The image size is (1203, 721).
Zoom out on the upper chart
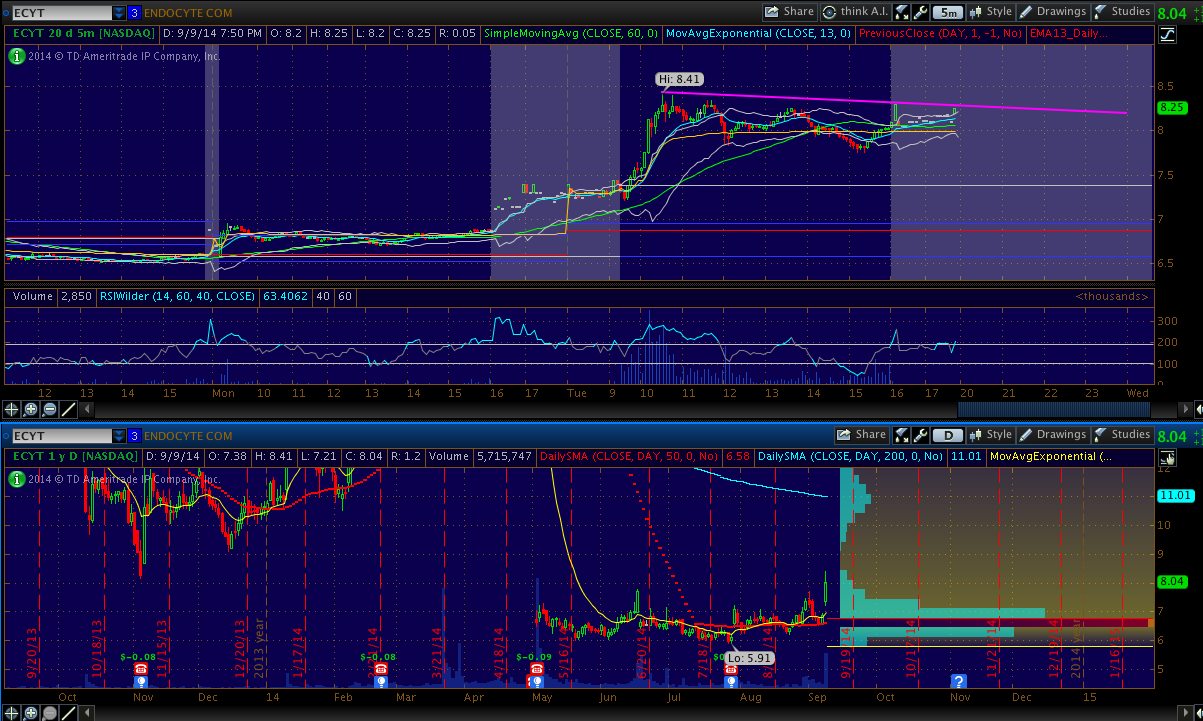[49, 408]
